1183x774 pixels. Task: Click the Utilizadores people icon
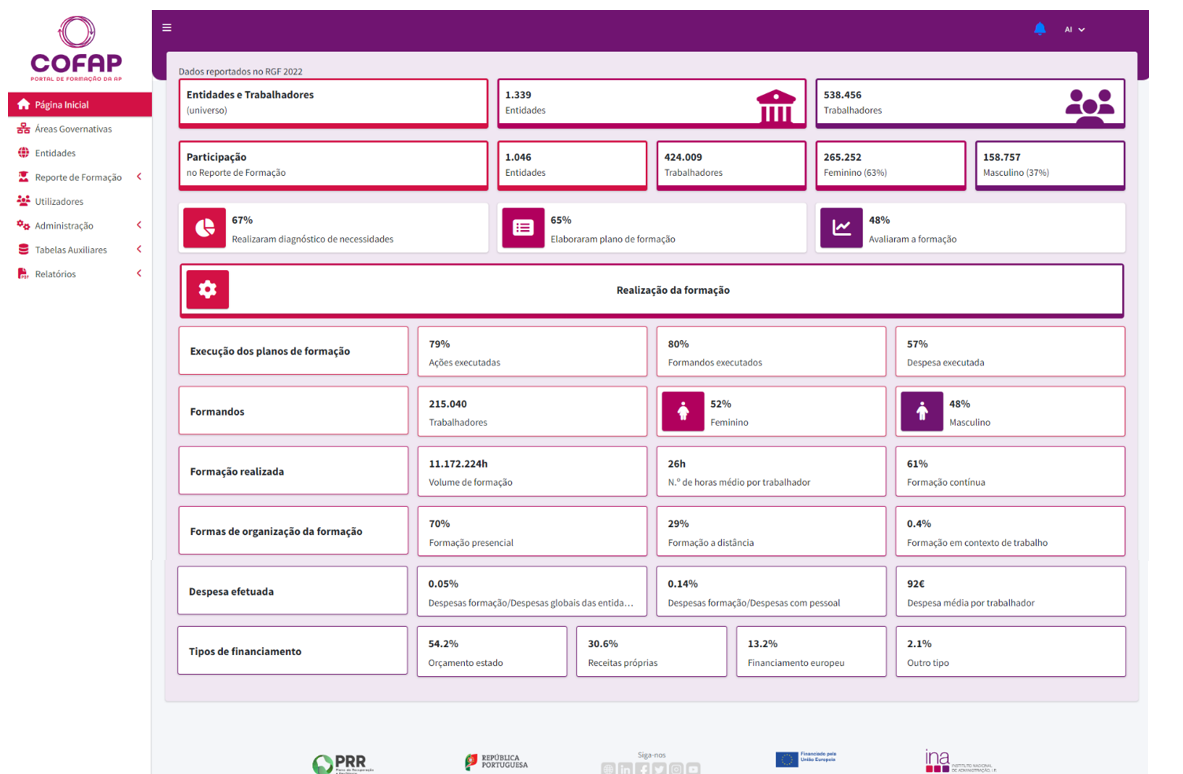(x=23, y=201)
